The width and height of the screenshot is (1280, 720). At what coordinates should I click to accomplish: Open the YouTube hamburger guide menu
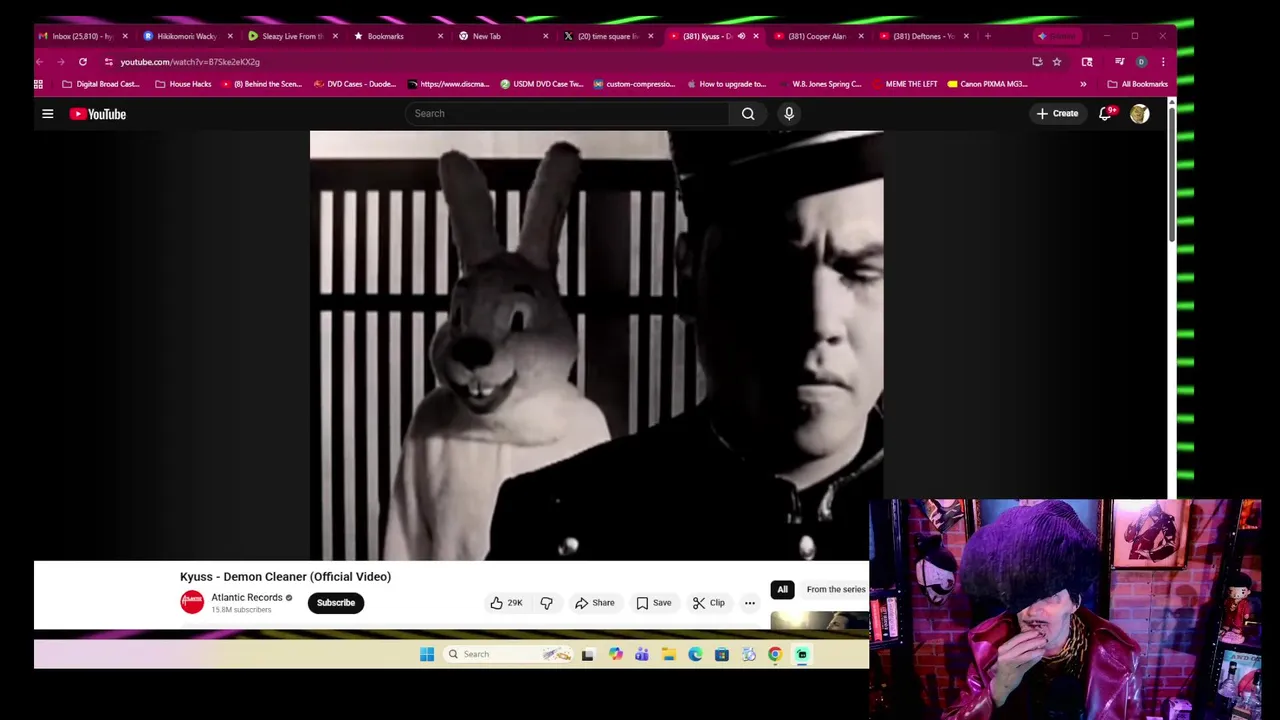pos(47,114)
